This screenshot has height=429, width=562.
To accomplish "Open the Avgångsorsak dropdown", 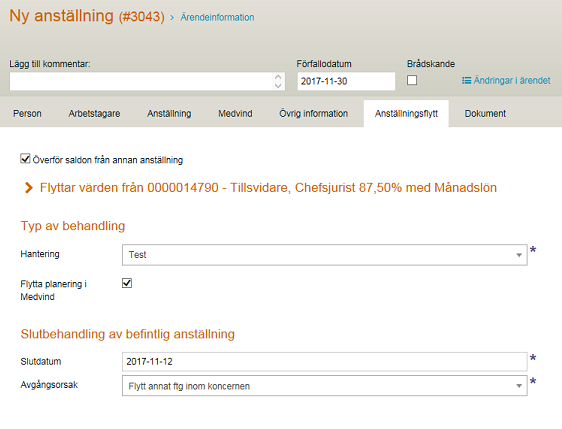I will [324, 386].
